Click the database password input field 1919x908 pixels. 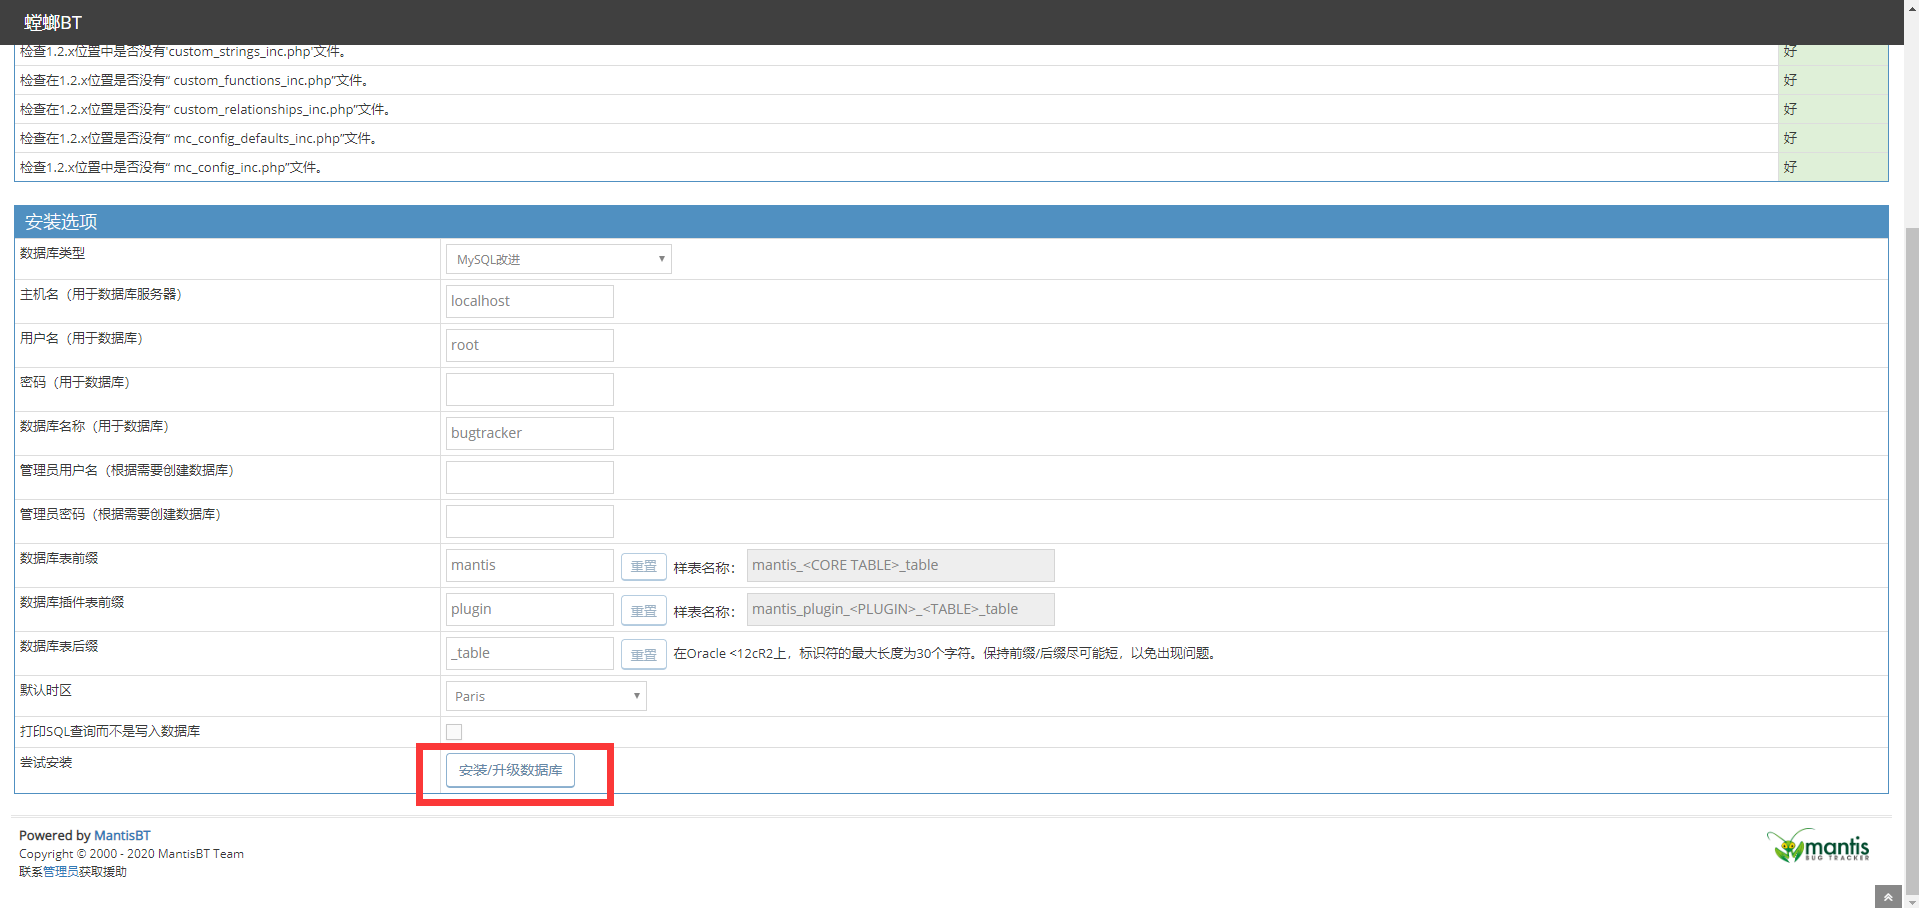point(529,388)
